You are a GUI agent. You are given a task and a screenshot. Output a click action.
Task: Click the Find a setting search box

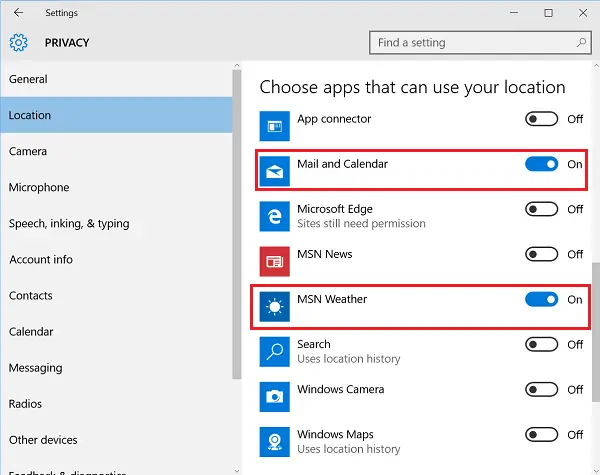pos(472,43)
